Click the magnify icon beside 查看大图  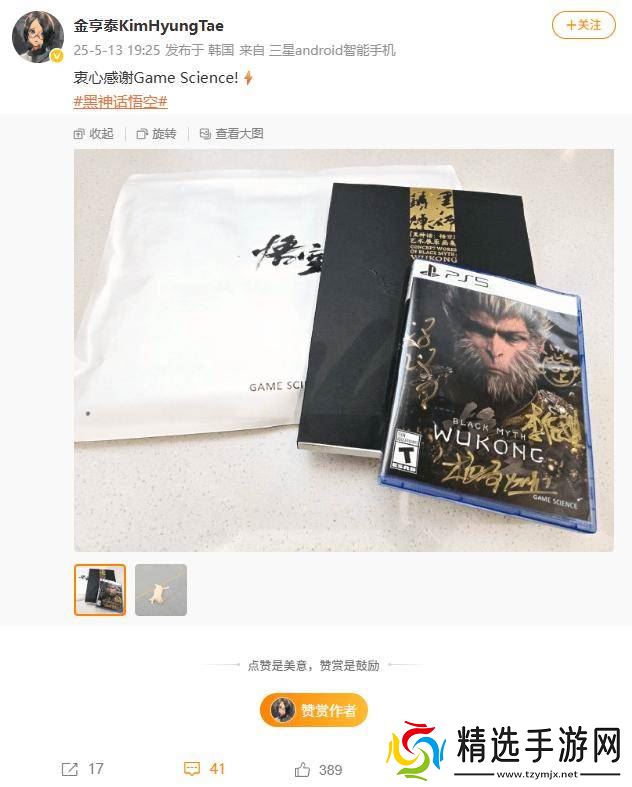[205, 134]
